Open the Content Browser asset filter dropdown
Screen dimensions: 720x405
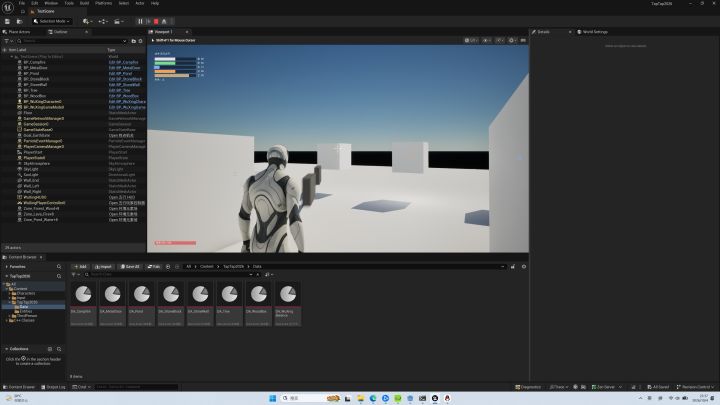pos(75,275)
